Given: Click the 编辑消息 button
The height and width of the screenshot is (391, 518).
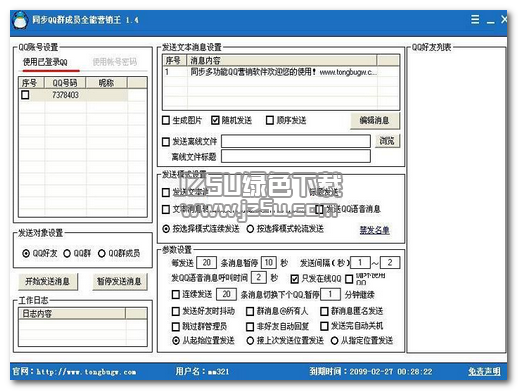Looking at the screenshot, I should (x=374, y=120).
